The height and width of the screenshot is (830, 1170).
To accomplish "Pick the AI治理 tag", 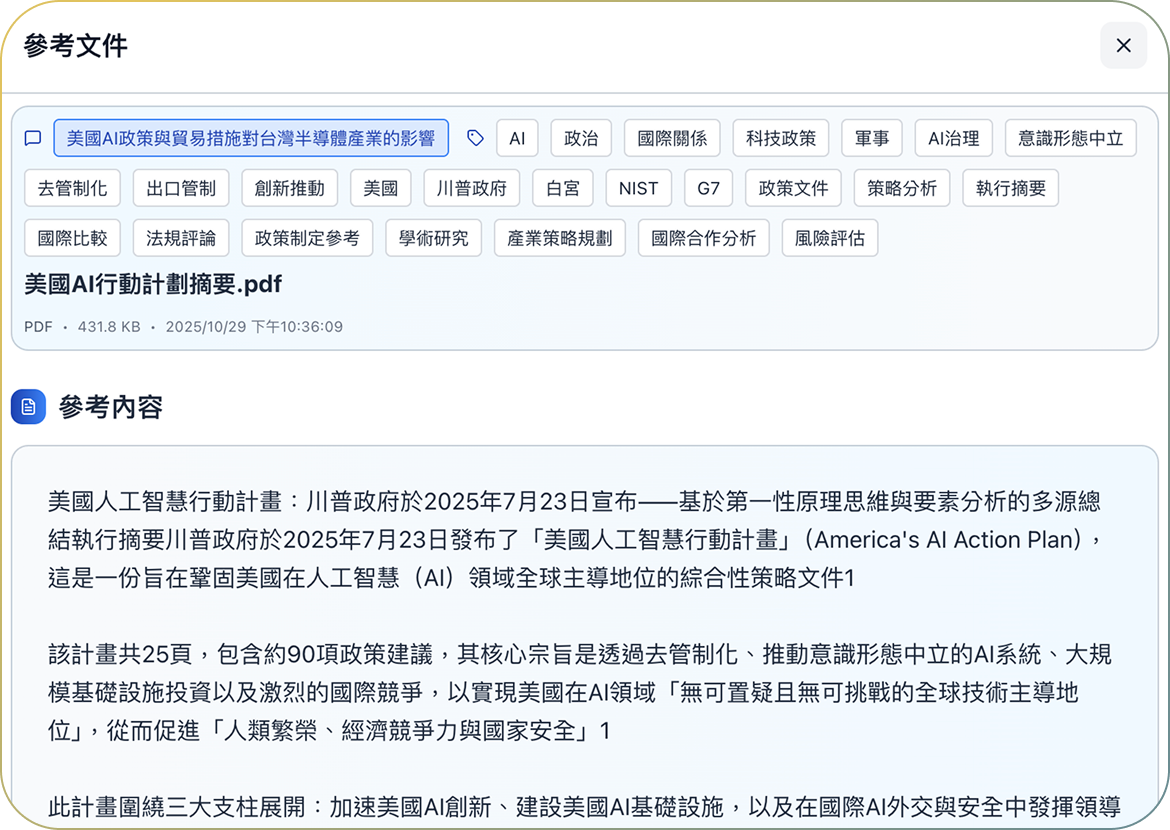I will [x=953, y=138].
